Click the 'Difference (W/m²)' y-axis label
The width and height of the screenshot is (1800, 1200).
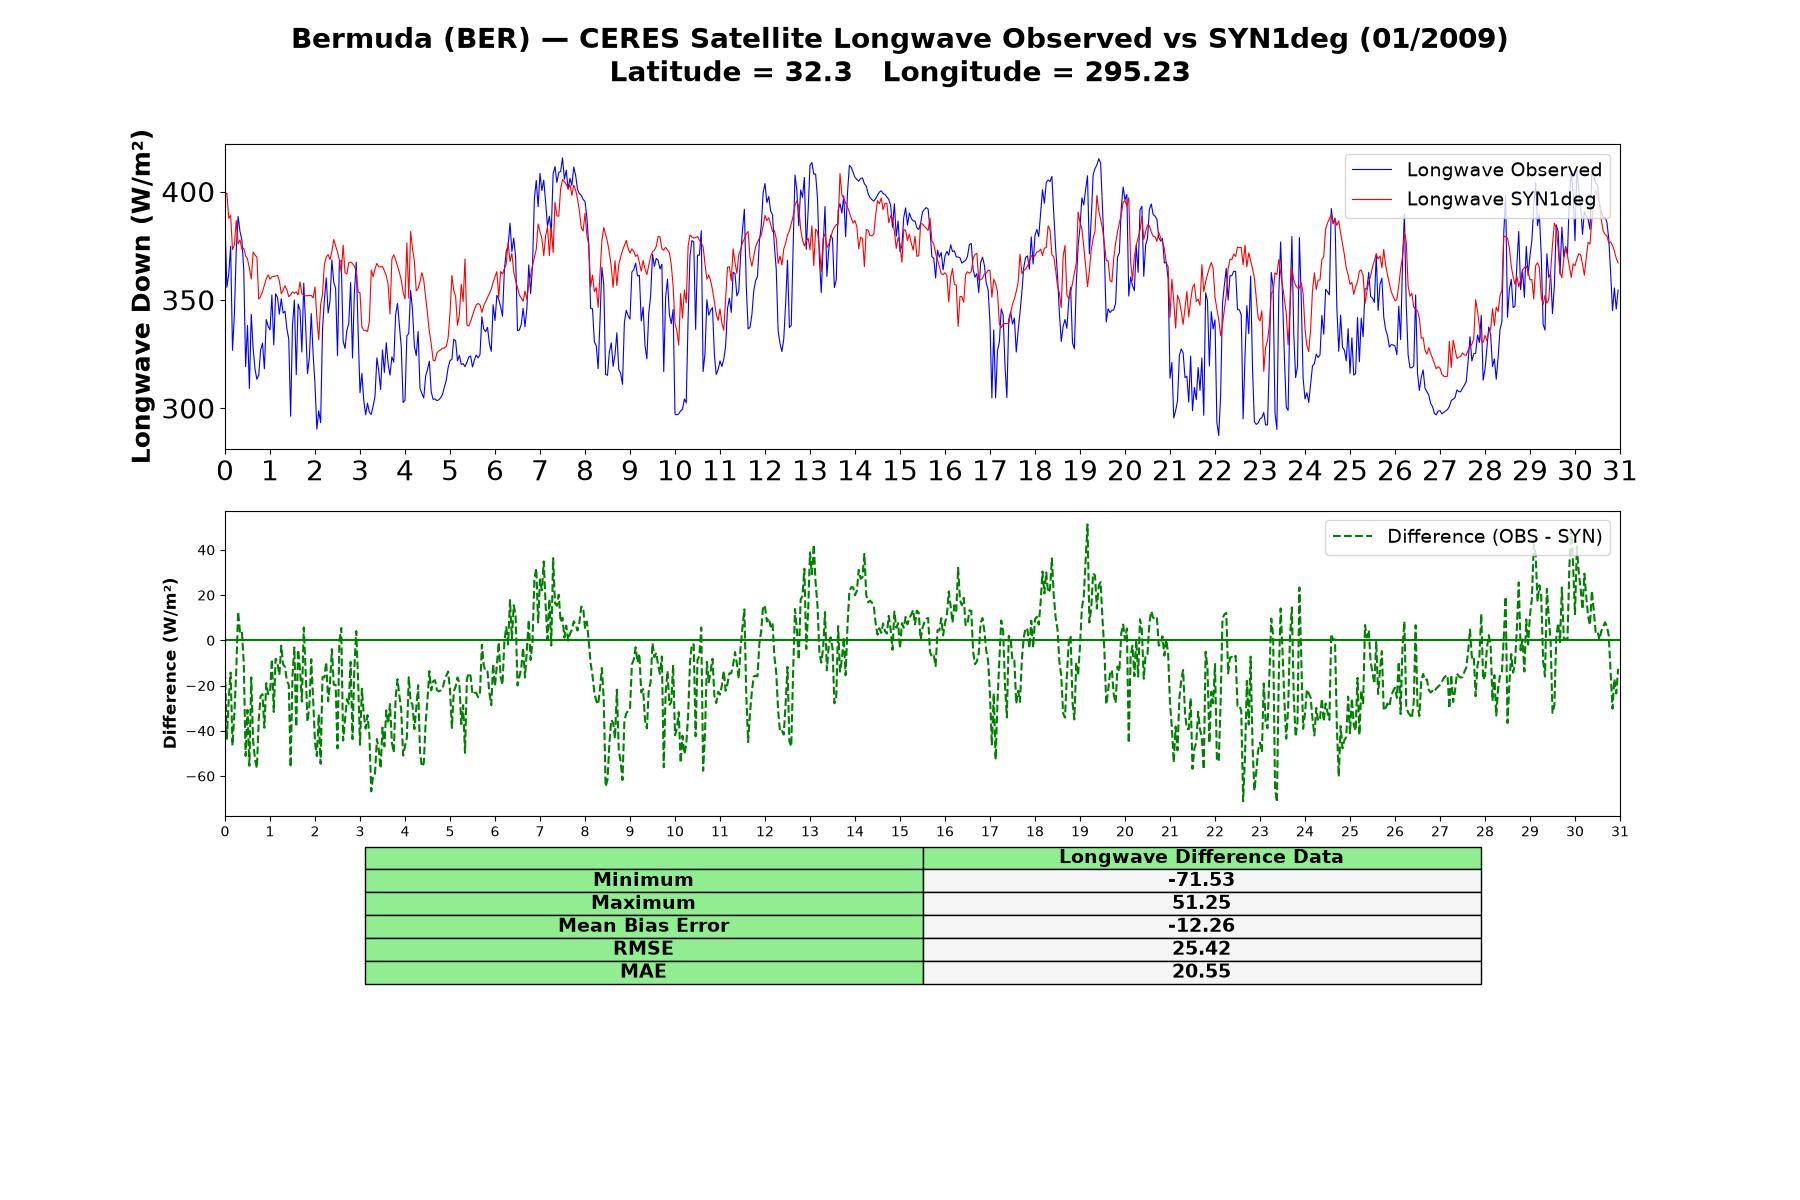170,663
